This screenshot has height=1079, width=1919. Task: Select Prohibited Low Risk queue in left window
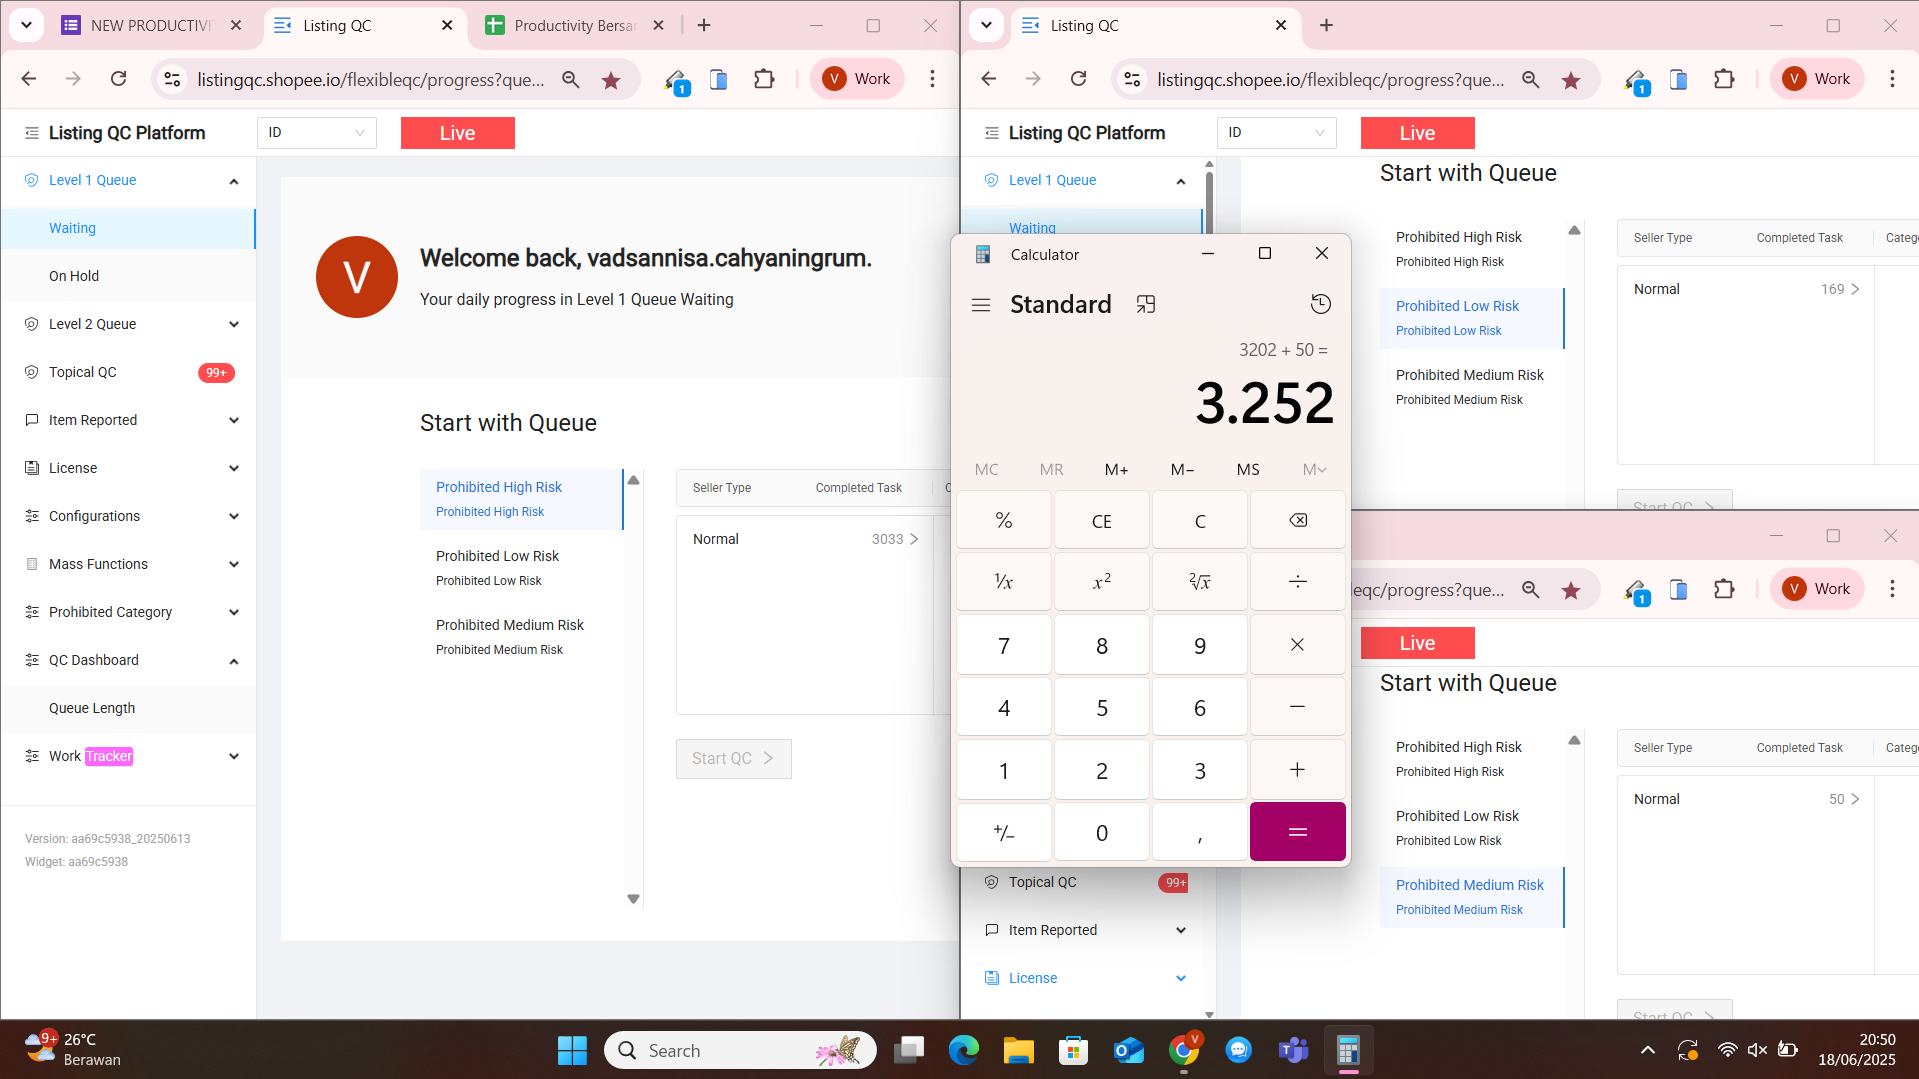click(x=521, y=567)
